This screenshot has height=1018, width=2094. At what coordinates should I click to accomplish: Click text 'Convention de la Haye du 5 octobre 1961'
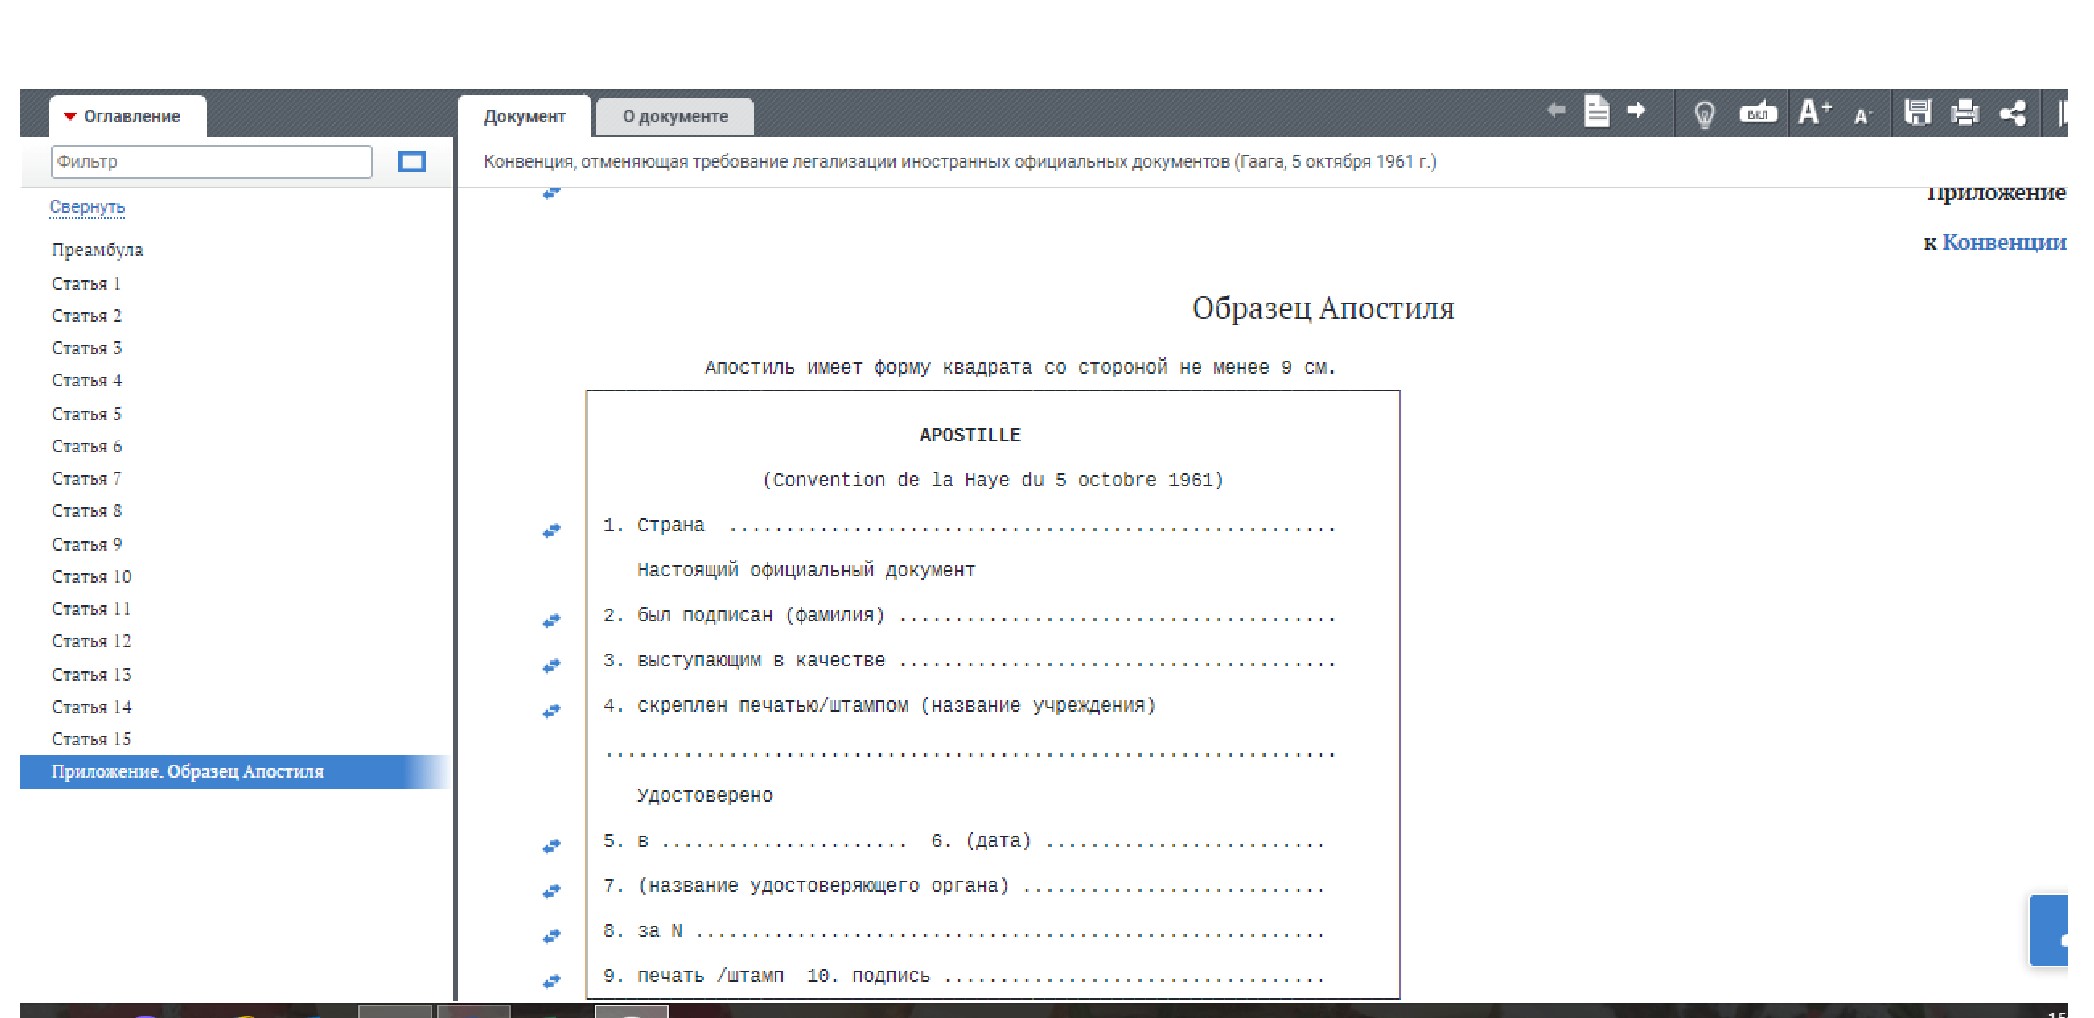click(992, 480)
